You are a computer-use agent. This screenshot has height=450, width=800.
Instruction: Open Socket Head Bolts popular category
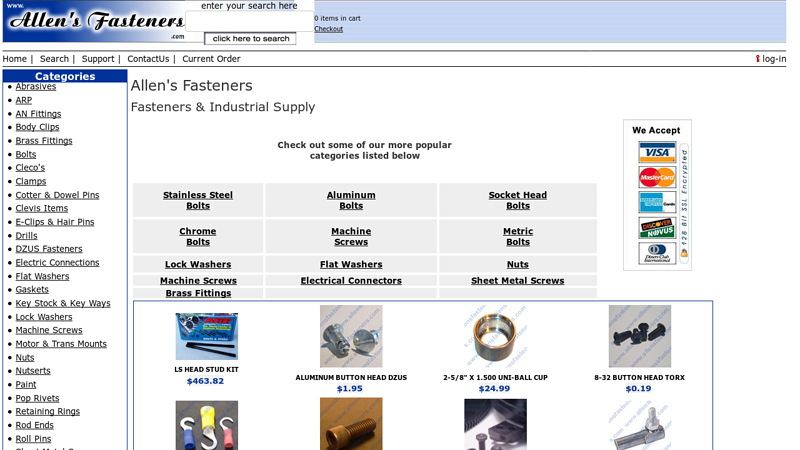point(518,201)
